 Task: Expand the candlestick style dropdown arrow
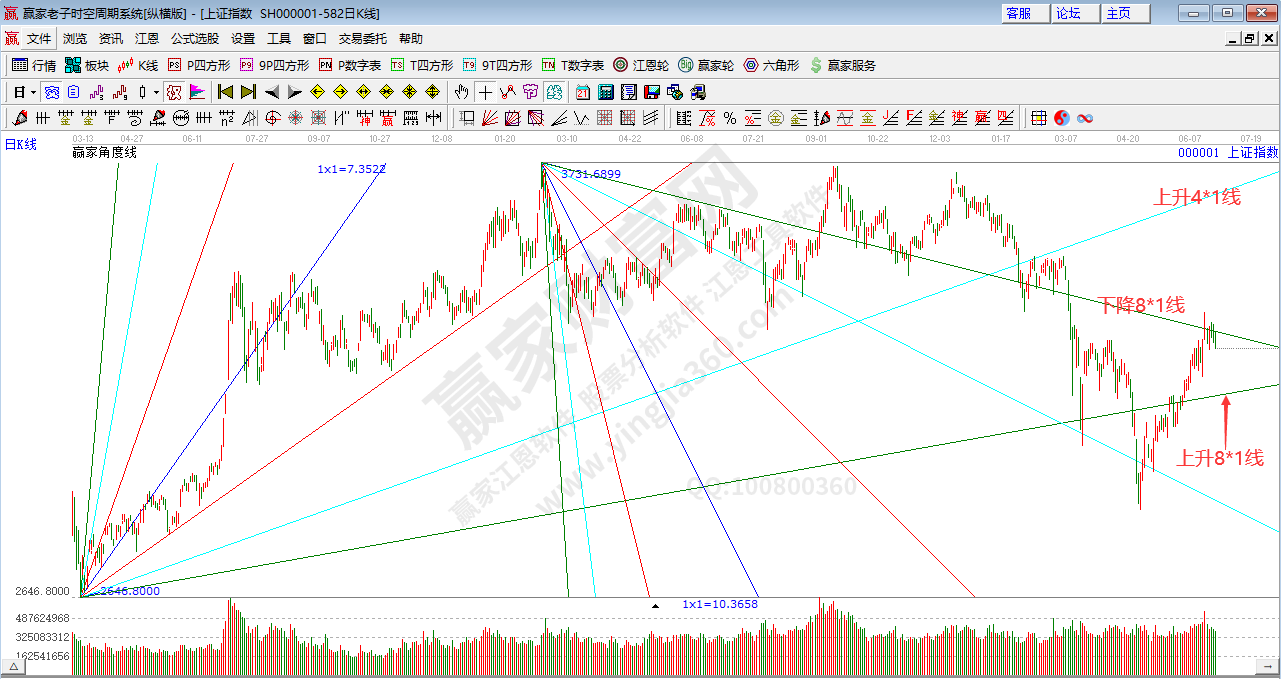tap(156, 92)
